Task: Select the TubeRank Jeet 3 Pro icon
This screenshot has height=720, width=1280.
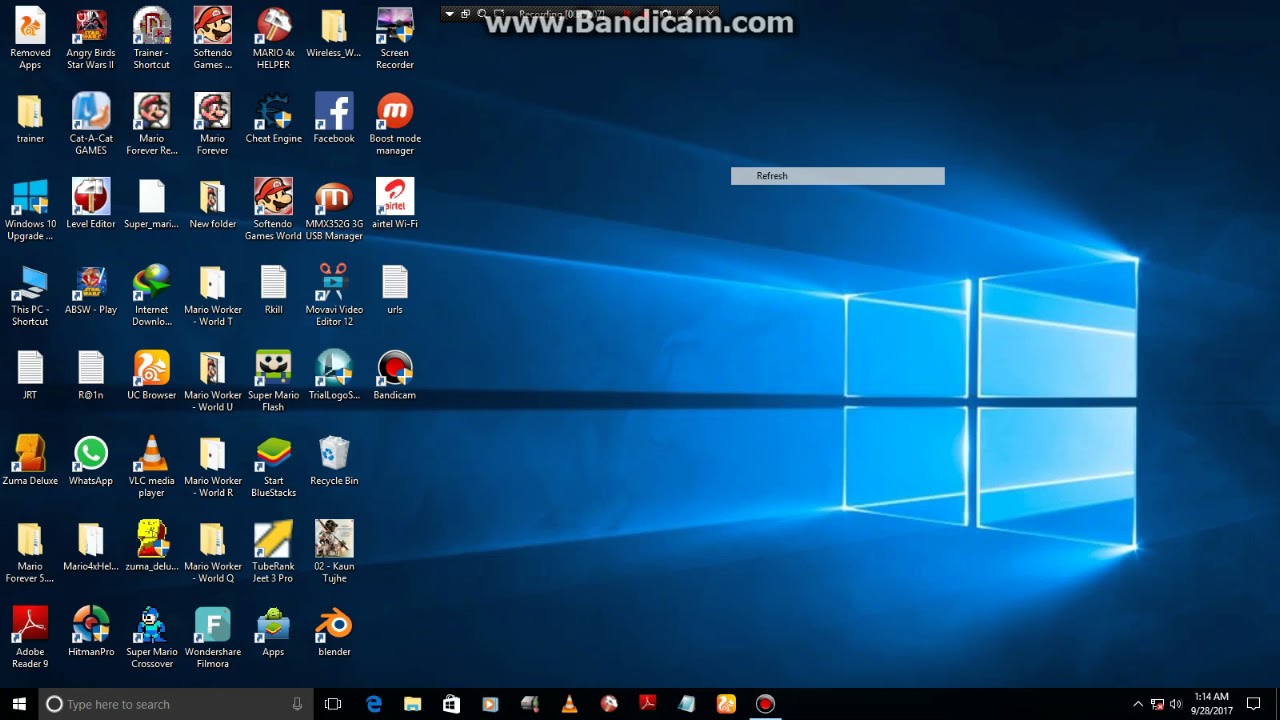Action: coord(273,553)
